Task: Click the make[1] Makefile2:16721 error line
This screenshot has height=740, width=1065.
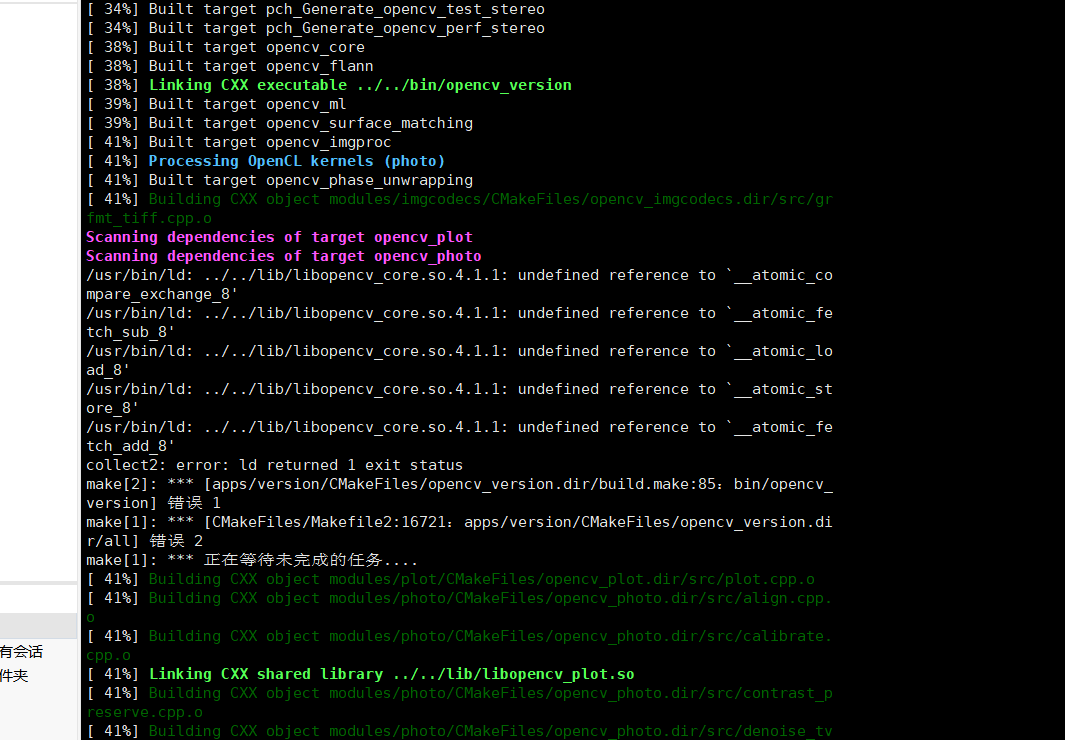Action: (x=459, y=523)
